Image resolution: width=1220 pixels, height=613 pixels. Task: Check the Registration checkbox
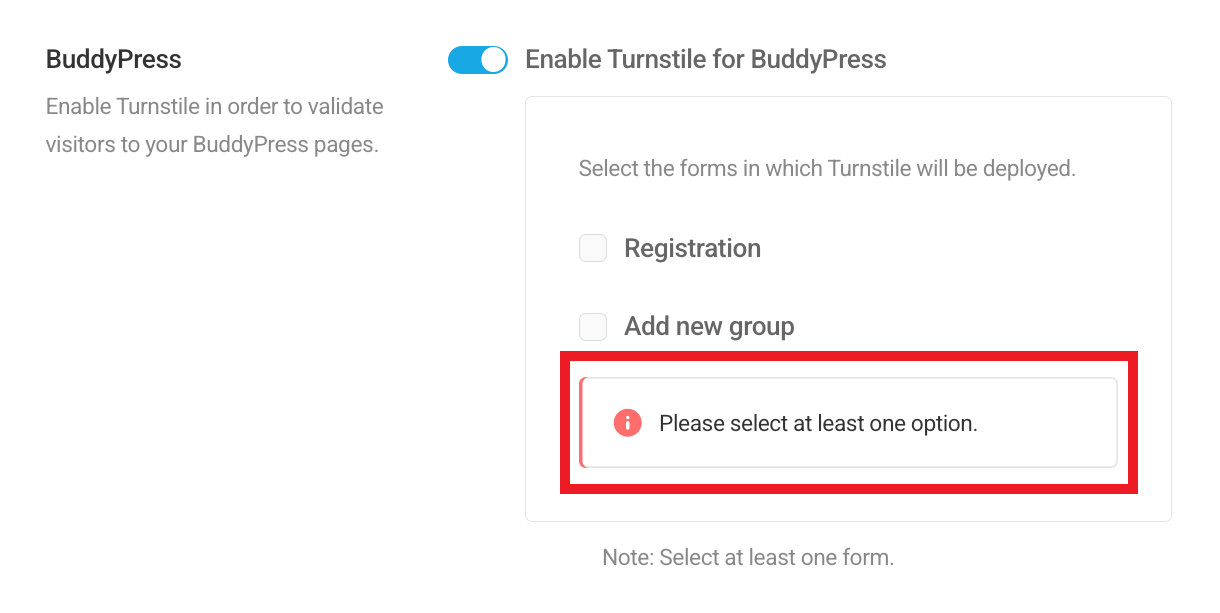(593, 247)
